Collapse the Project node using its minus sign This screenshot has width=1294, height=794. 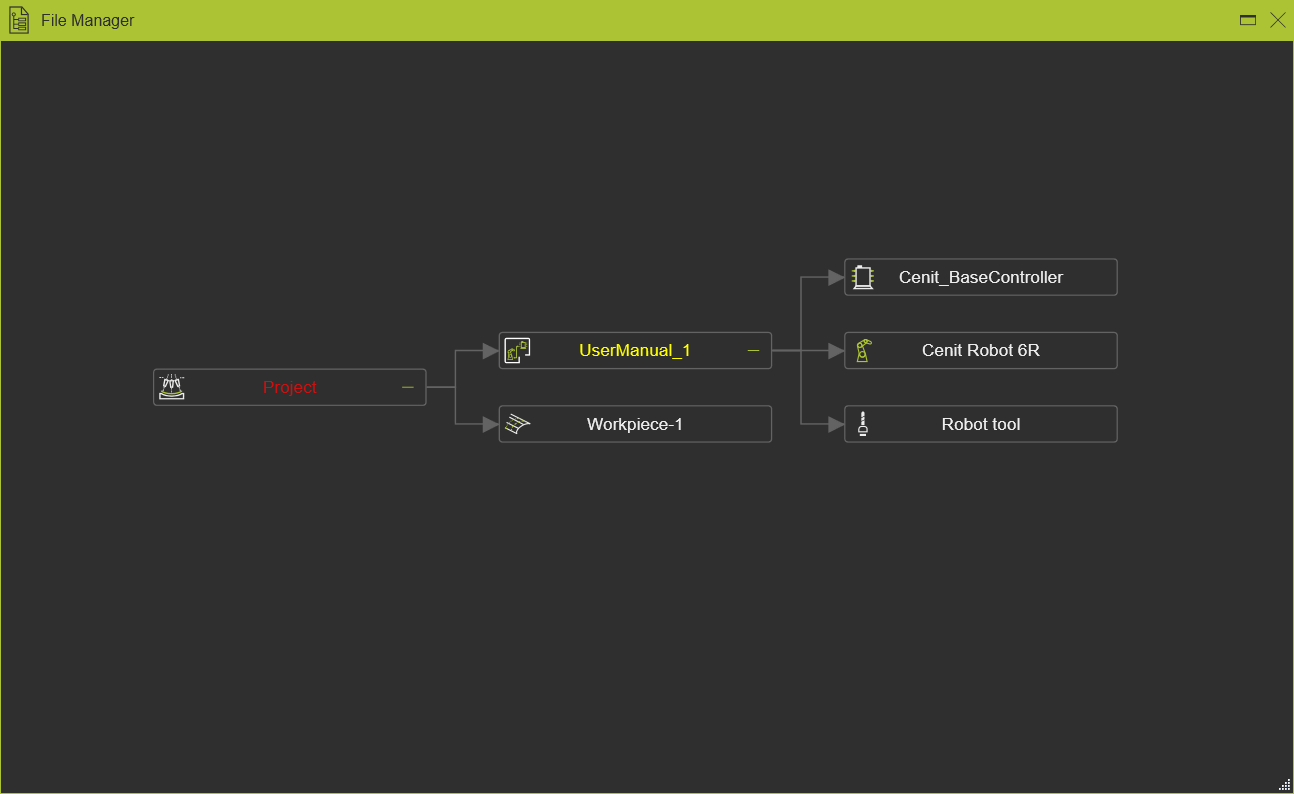point(407,387)
